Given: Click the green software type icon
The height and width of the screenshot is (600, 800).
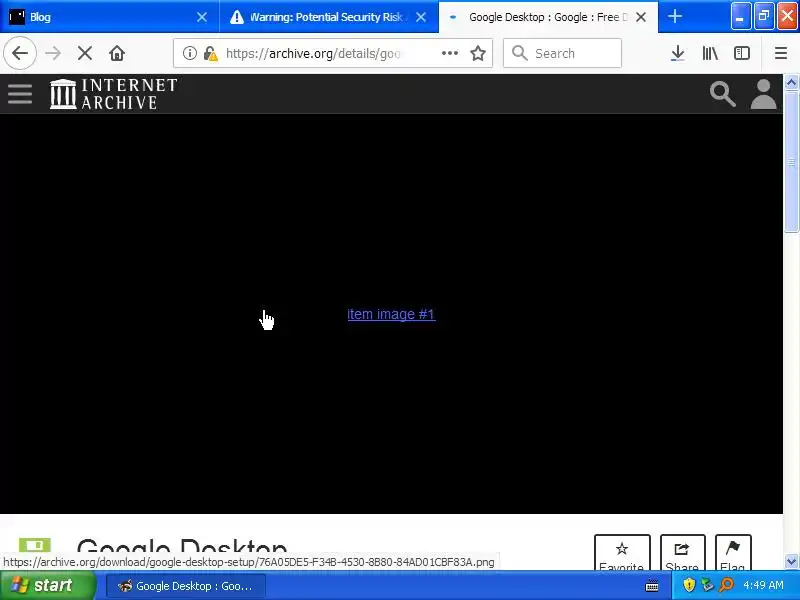Looking at the screenshot, I should 35,545.
